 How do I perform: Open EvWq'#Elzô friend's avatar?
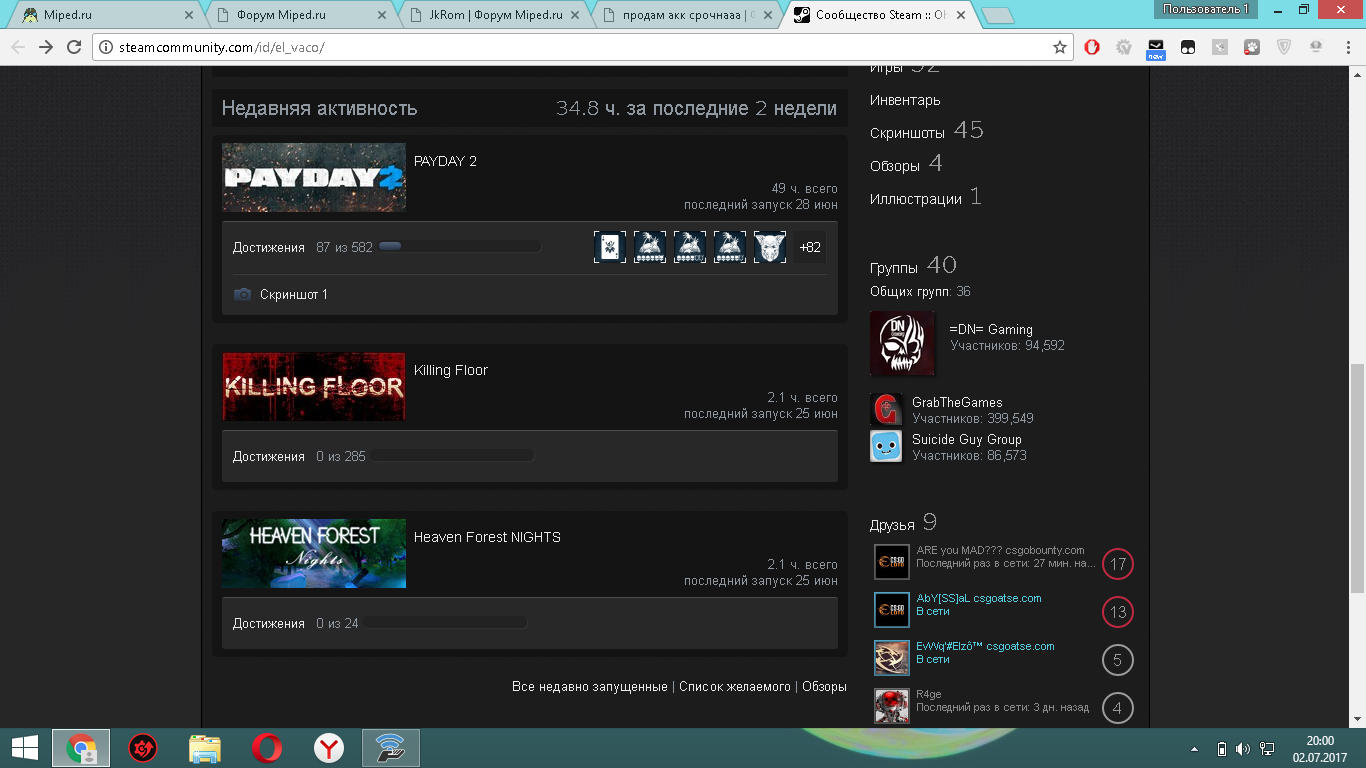coord(892,658)
